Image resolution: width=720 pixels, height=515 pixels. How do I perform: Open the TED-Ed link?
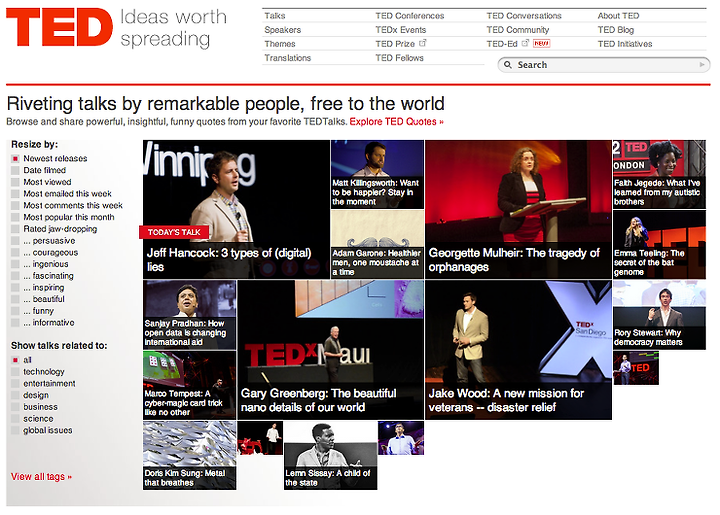502,44
